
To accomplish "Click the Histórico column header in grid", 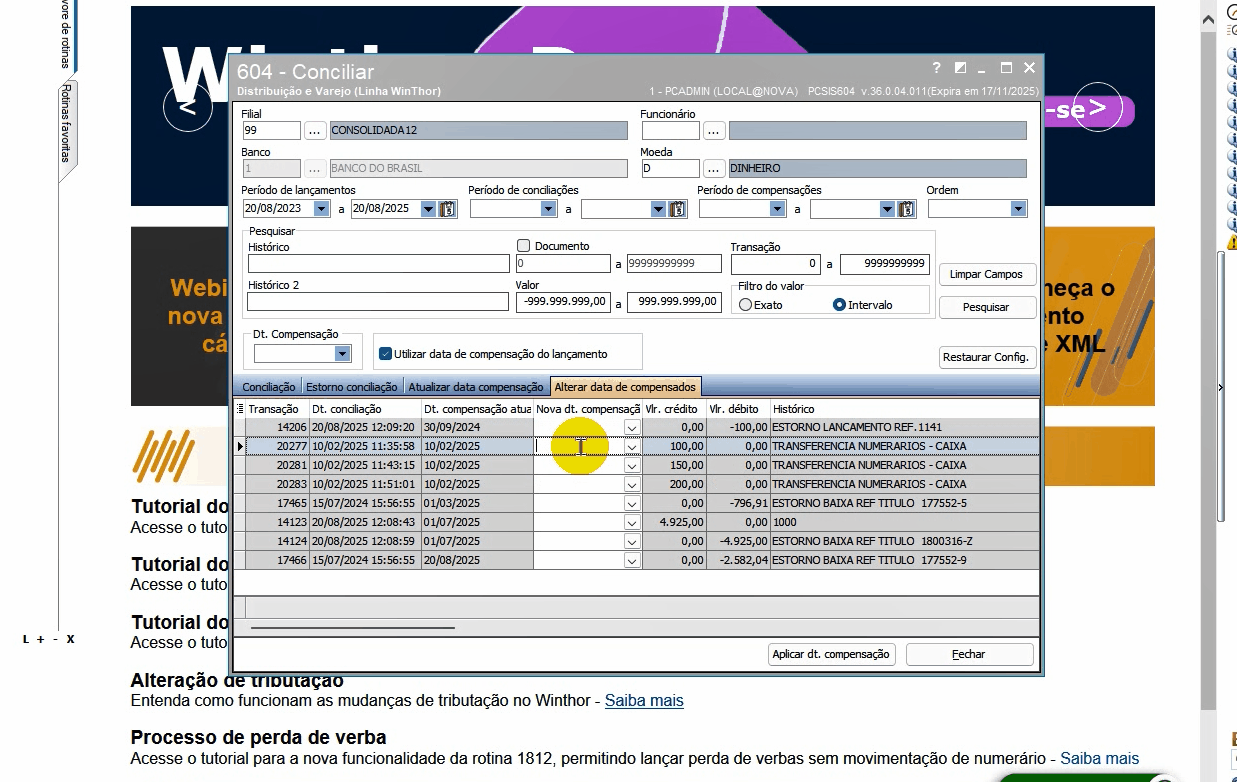I will pyautogui.click(x=904, y=409).
